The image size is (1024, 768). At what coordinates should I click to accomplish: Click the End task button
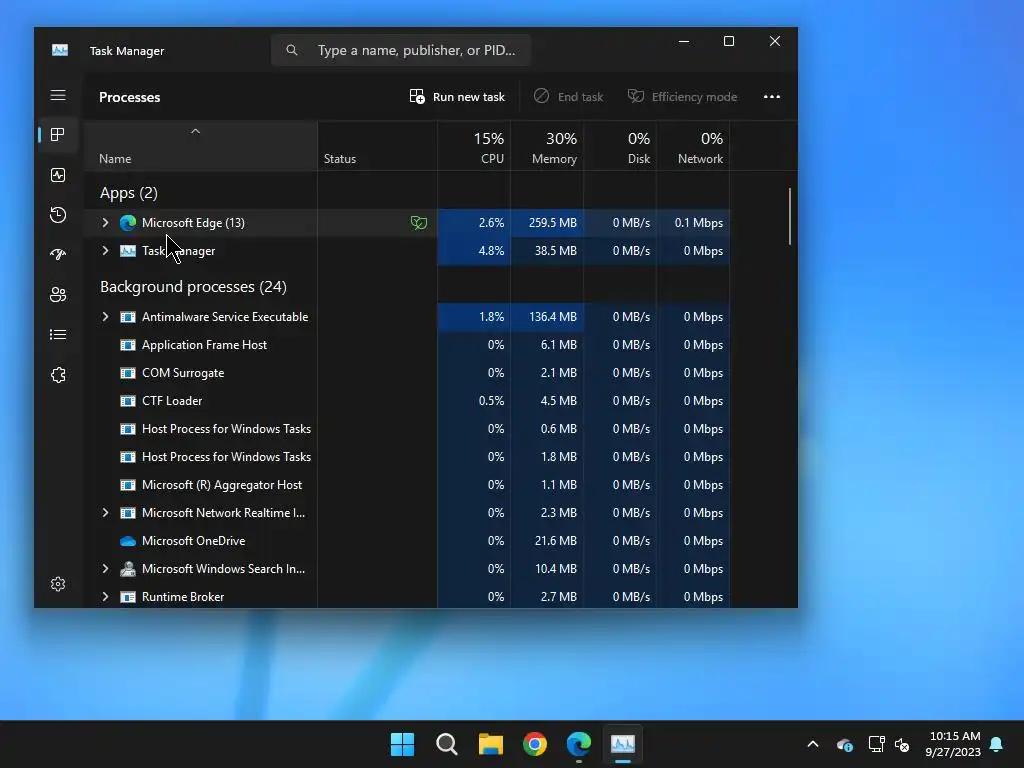568,97
